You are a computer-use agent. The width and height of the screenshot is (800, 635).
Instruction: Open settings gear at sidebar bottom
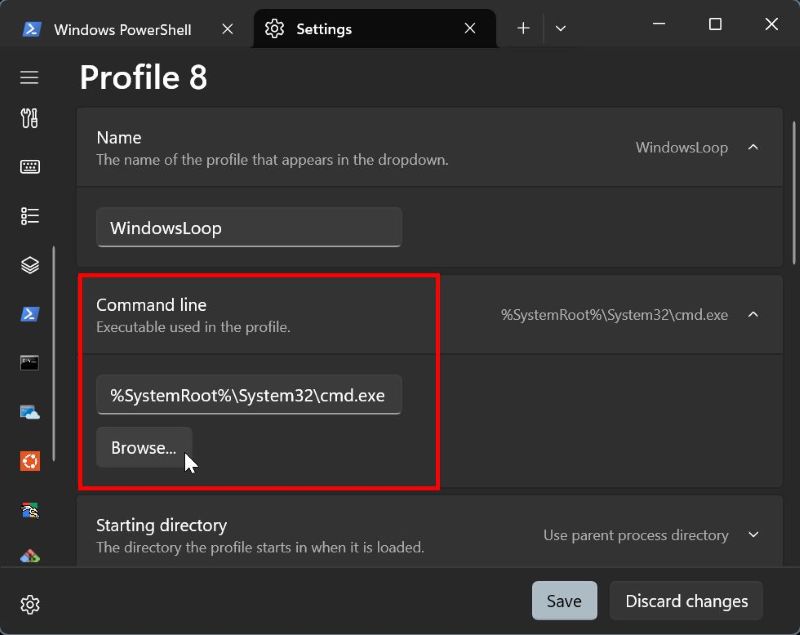click(29, 604)
